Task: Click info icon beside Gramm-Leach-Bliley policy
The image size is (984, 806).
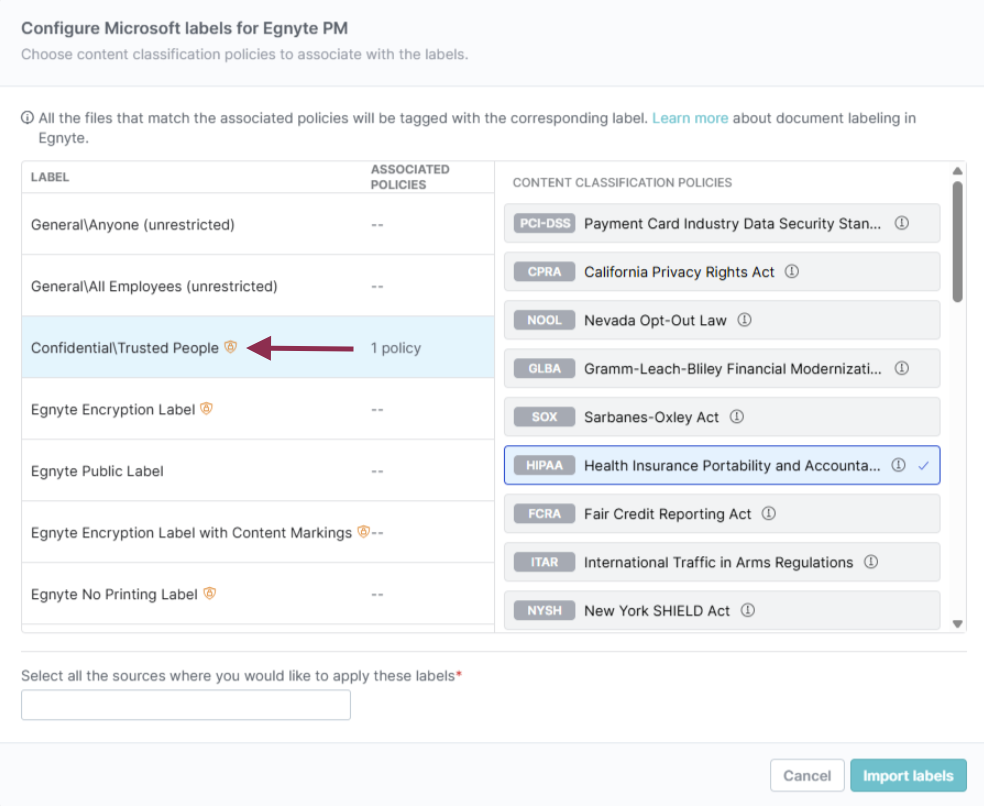Action: click(901, 369)
